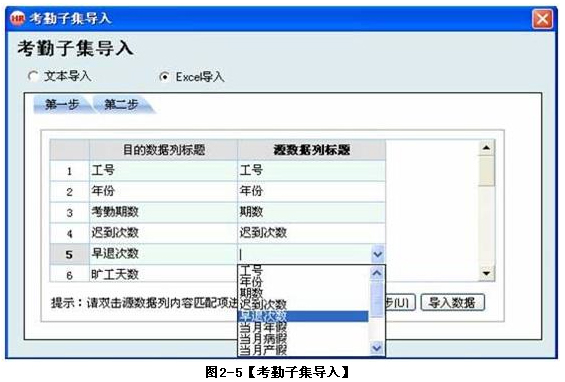Click the 导入数据 button
The width and height of the screenshot is (565, 382).
[453, 302]
